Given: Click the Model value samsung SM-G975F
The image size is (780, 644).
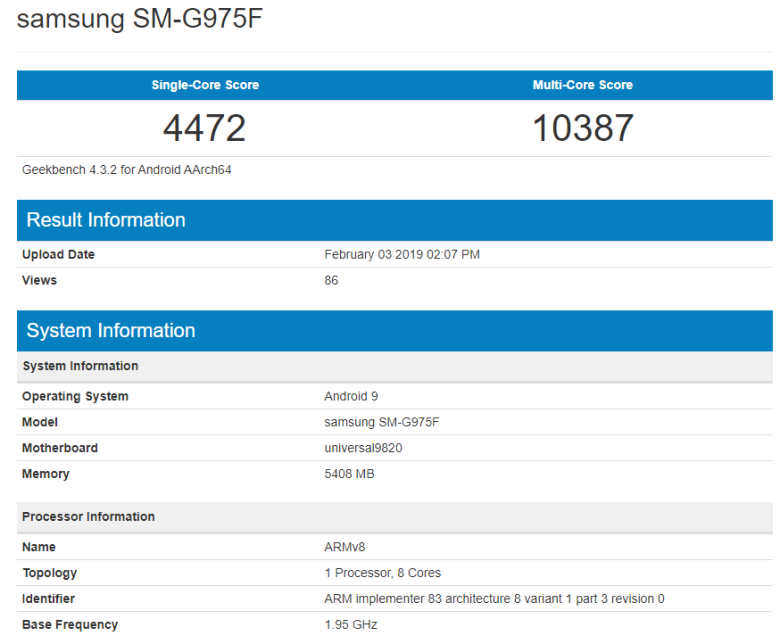Looking at the screenshot, I should [x=382, y=422].
